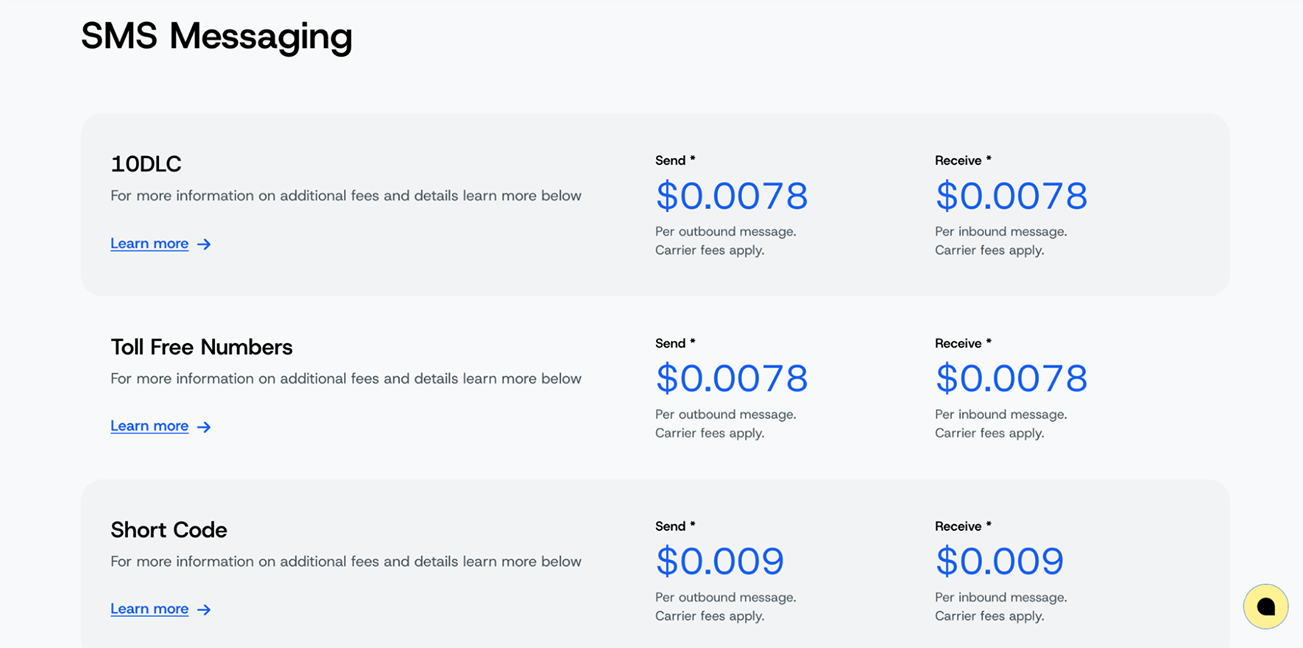This screenshot has height=648, width=1303.
Task: Click the SMS Messaging heading
Action: click(x=217, y=37)
